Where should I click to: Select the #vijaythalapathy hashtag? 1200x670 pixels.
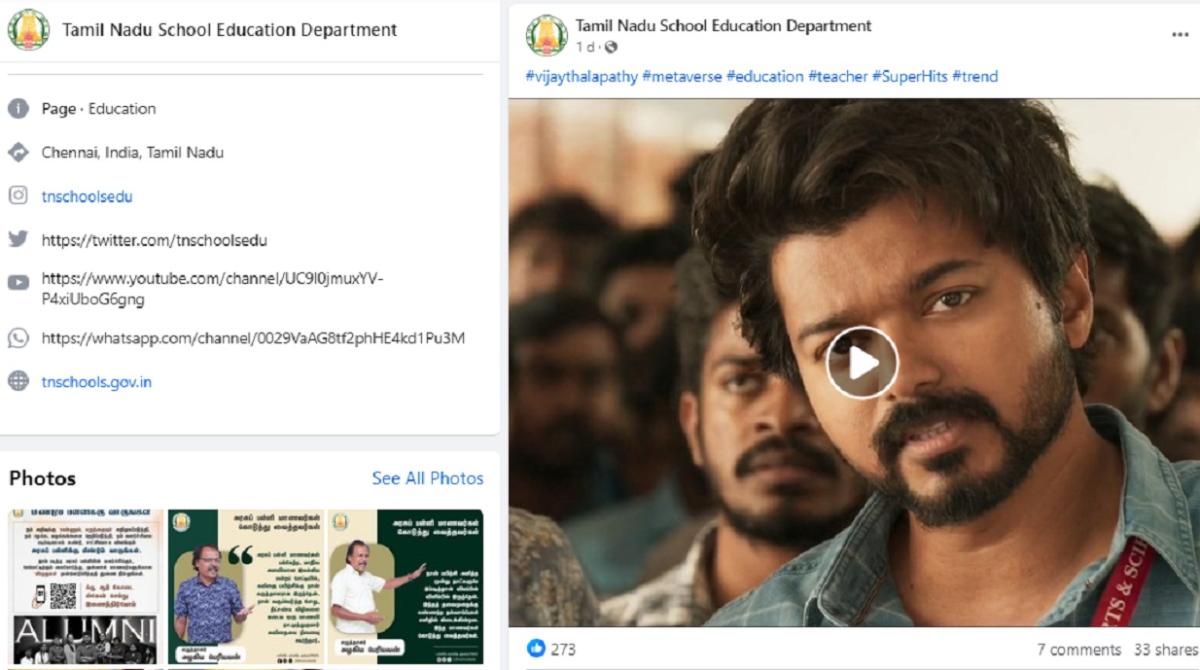click(581, 76)
